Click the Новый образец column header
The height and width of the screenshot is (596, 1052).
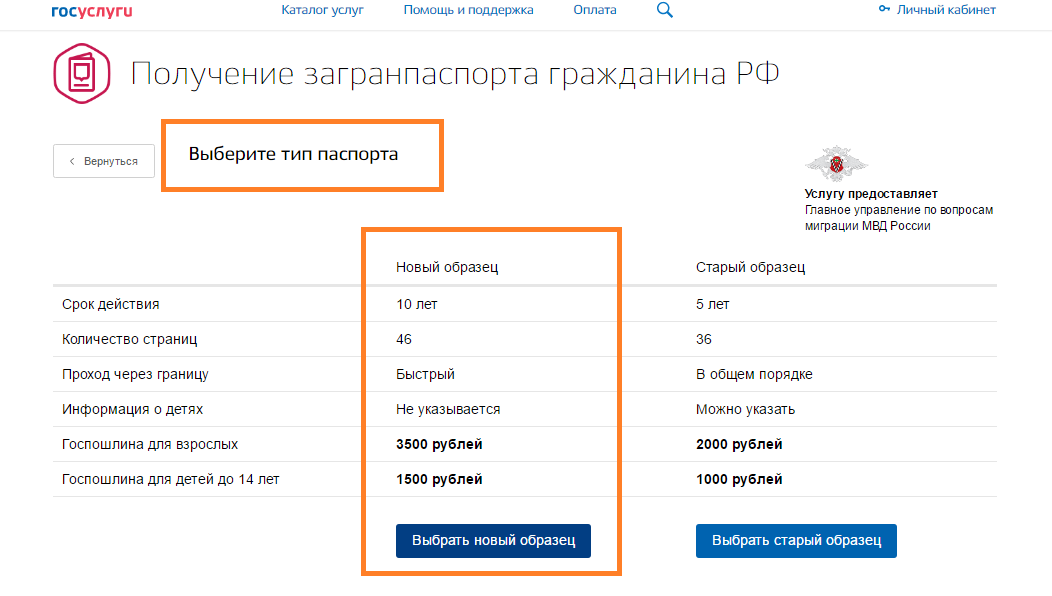pyautogui.click(x=447, y=267)
